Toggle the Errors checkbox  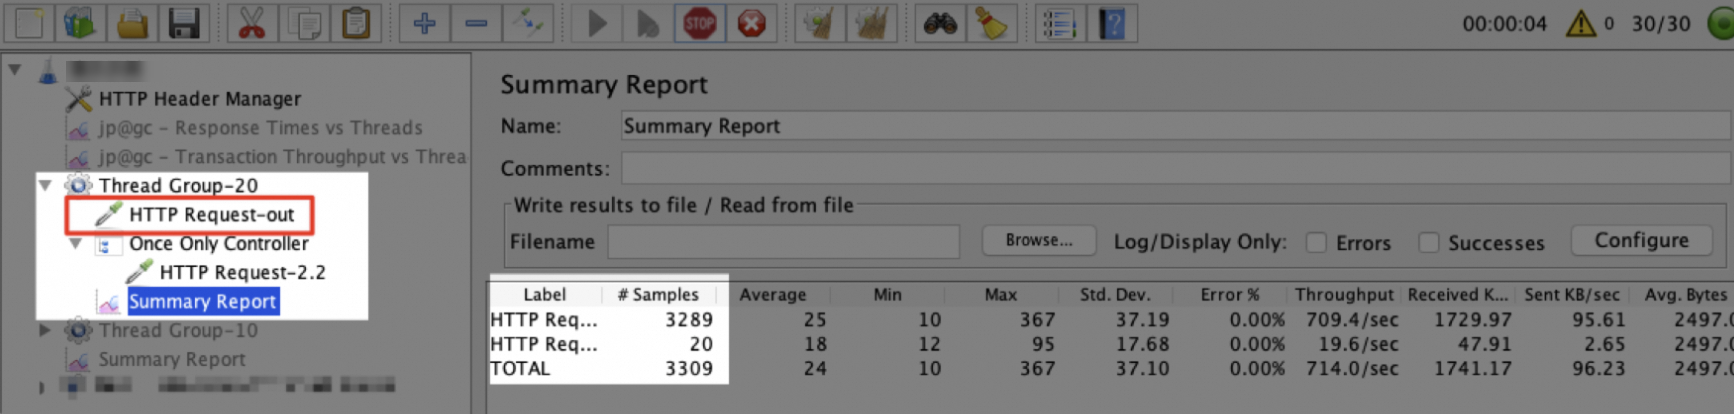(1316, 243)
